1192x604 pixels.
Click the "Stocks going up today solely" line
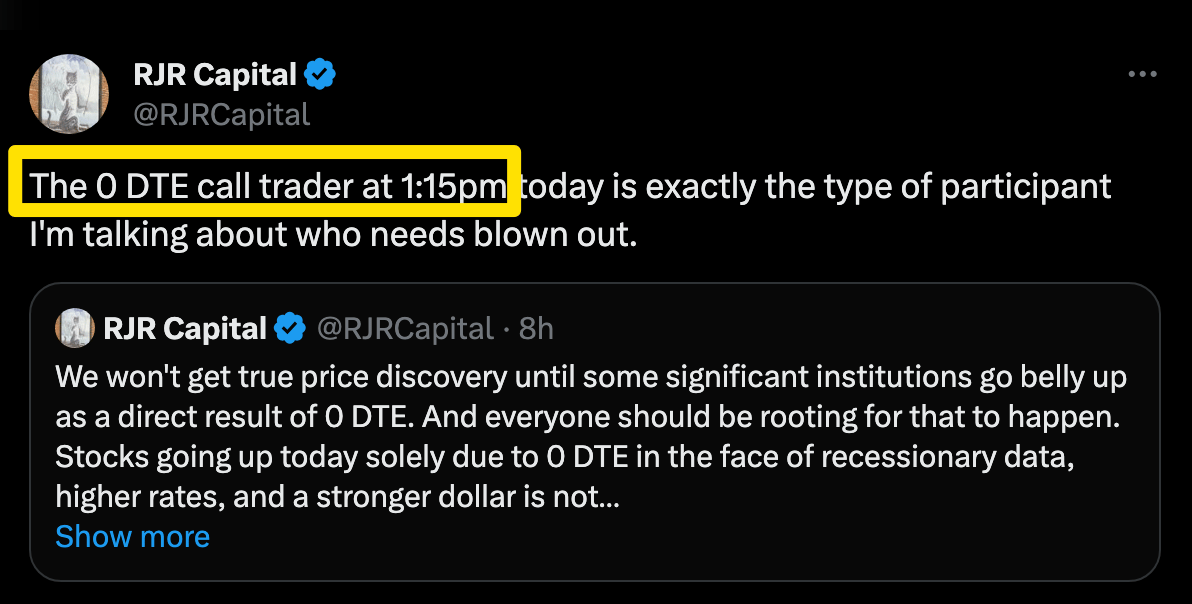coord(564,457)
